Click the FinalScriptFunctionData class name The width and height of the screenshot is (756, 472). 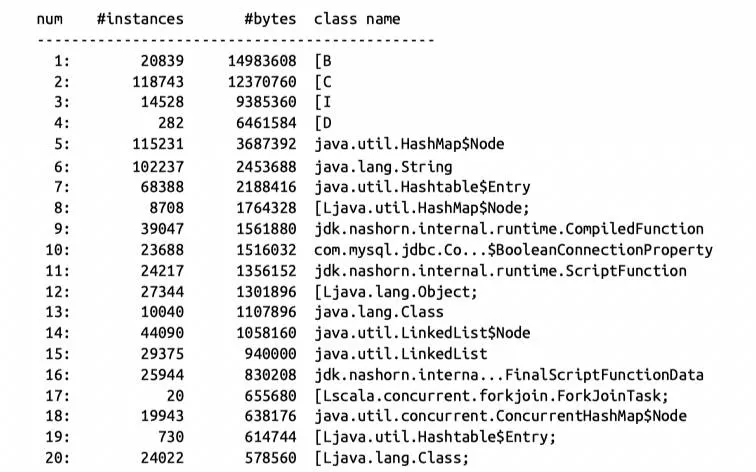tap(509, 375)
